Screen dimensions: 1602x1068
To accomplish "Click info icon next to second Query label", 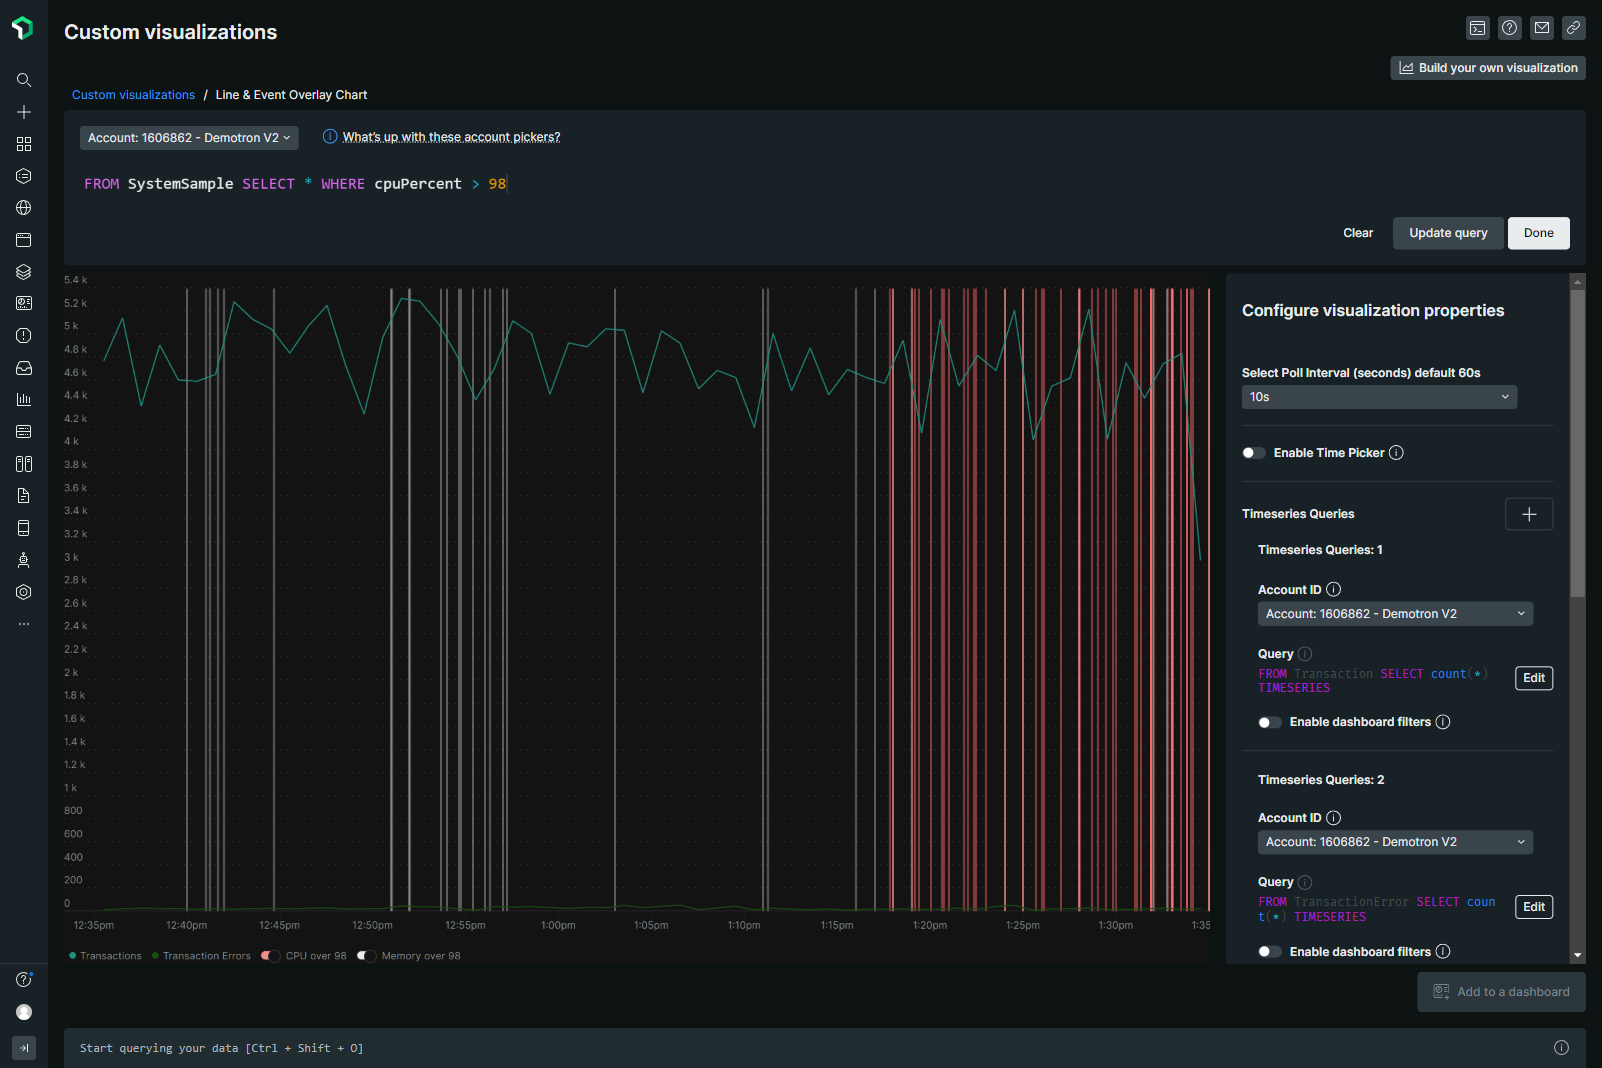I will pos(1305,882).
